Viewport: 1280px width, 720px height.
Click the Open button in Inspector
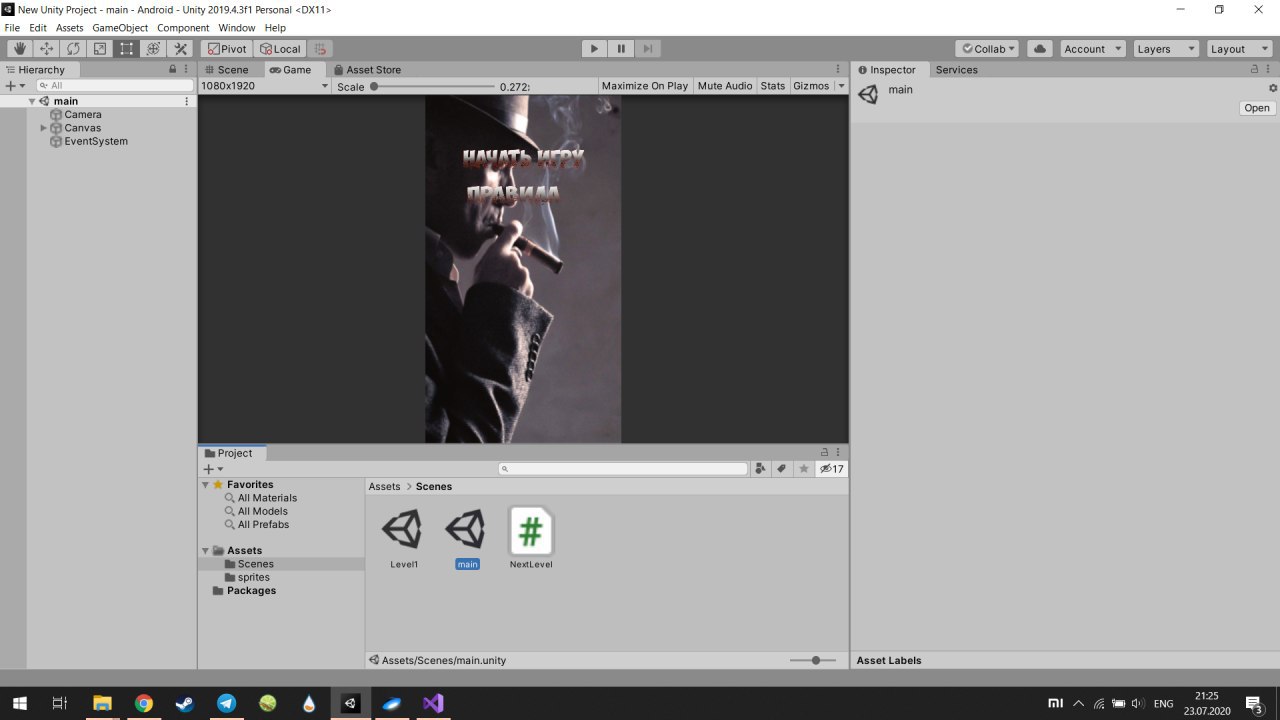[x=1257, y=108]
